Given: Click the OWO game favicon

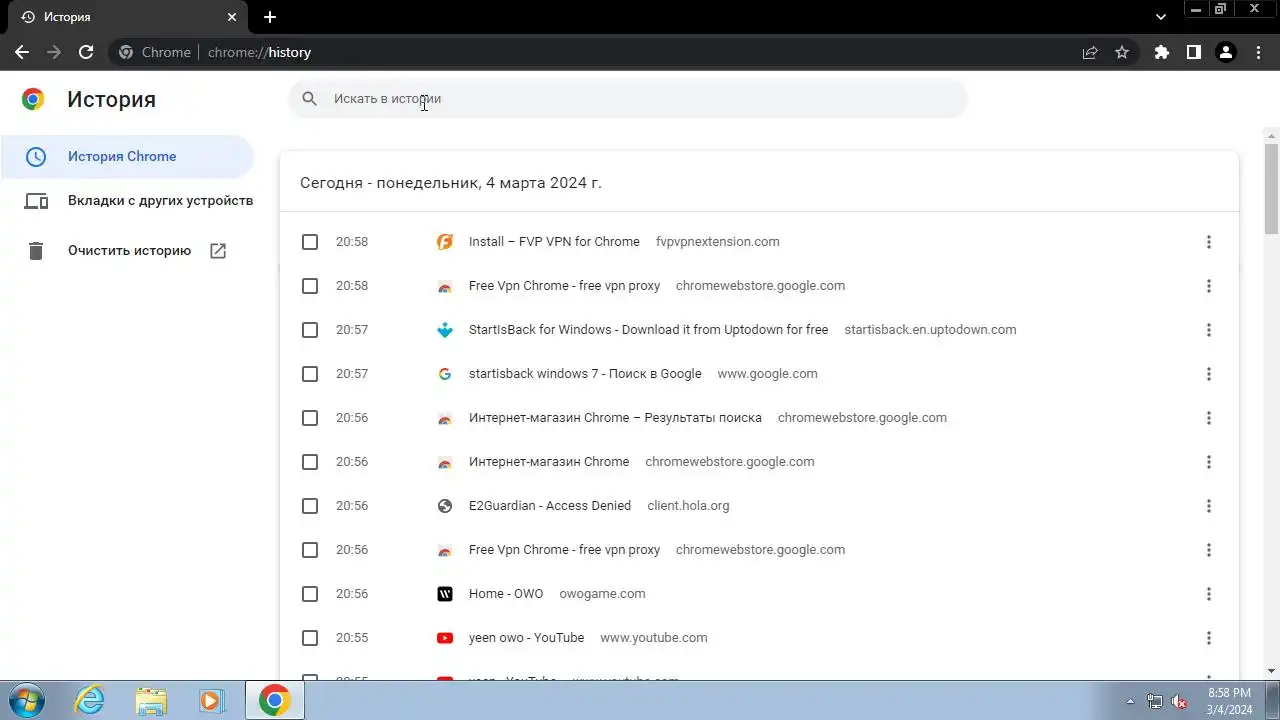Looking at the screenshot, I should [445, 594].
